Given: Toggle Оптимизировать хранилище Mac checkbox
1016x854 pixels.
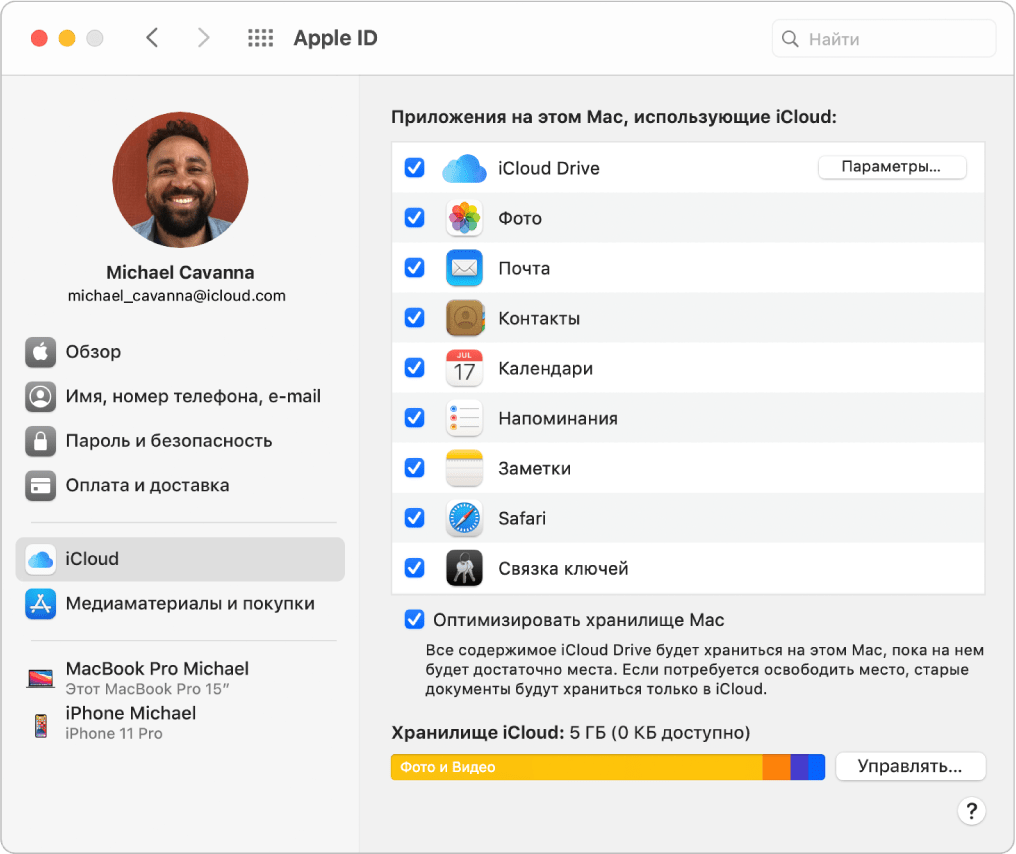Looking at the screenshot, I should coord(414,620).
